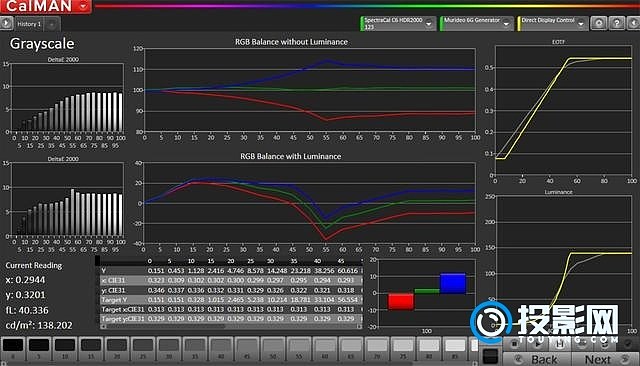The image size is (640, 366).
Task: Switch to the History 1 tab
Action: point(29,24)
